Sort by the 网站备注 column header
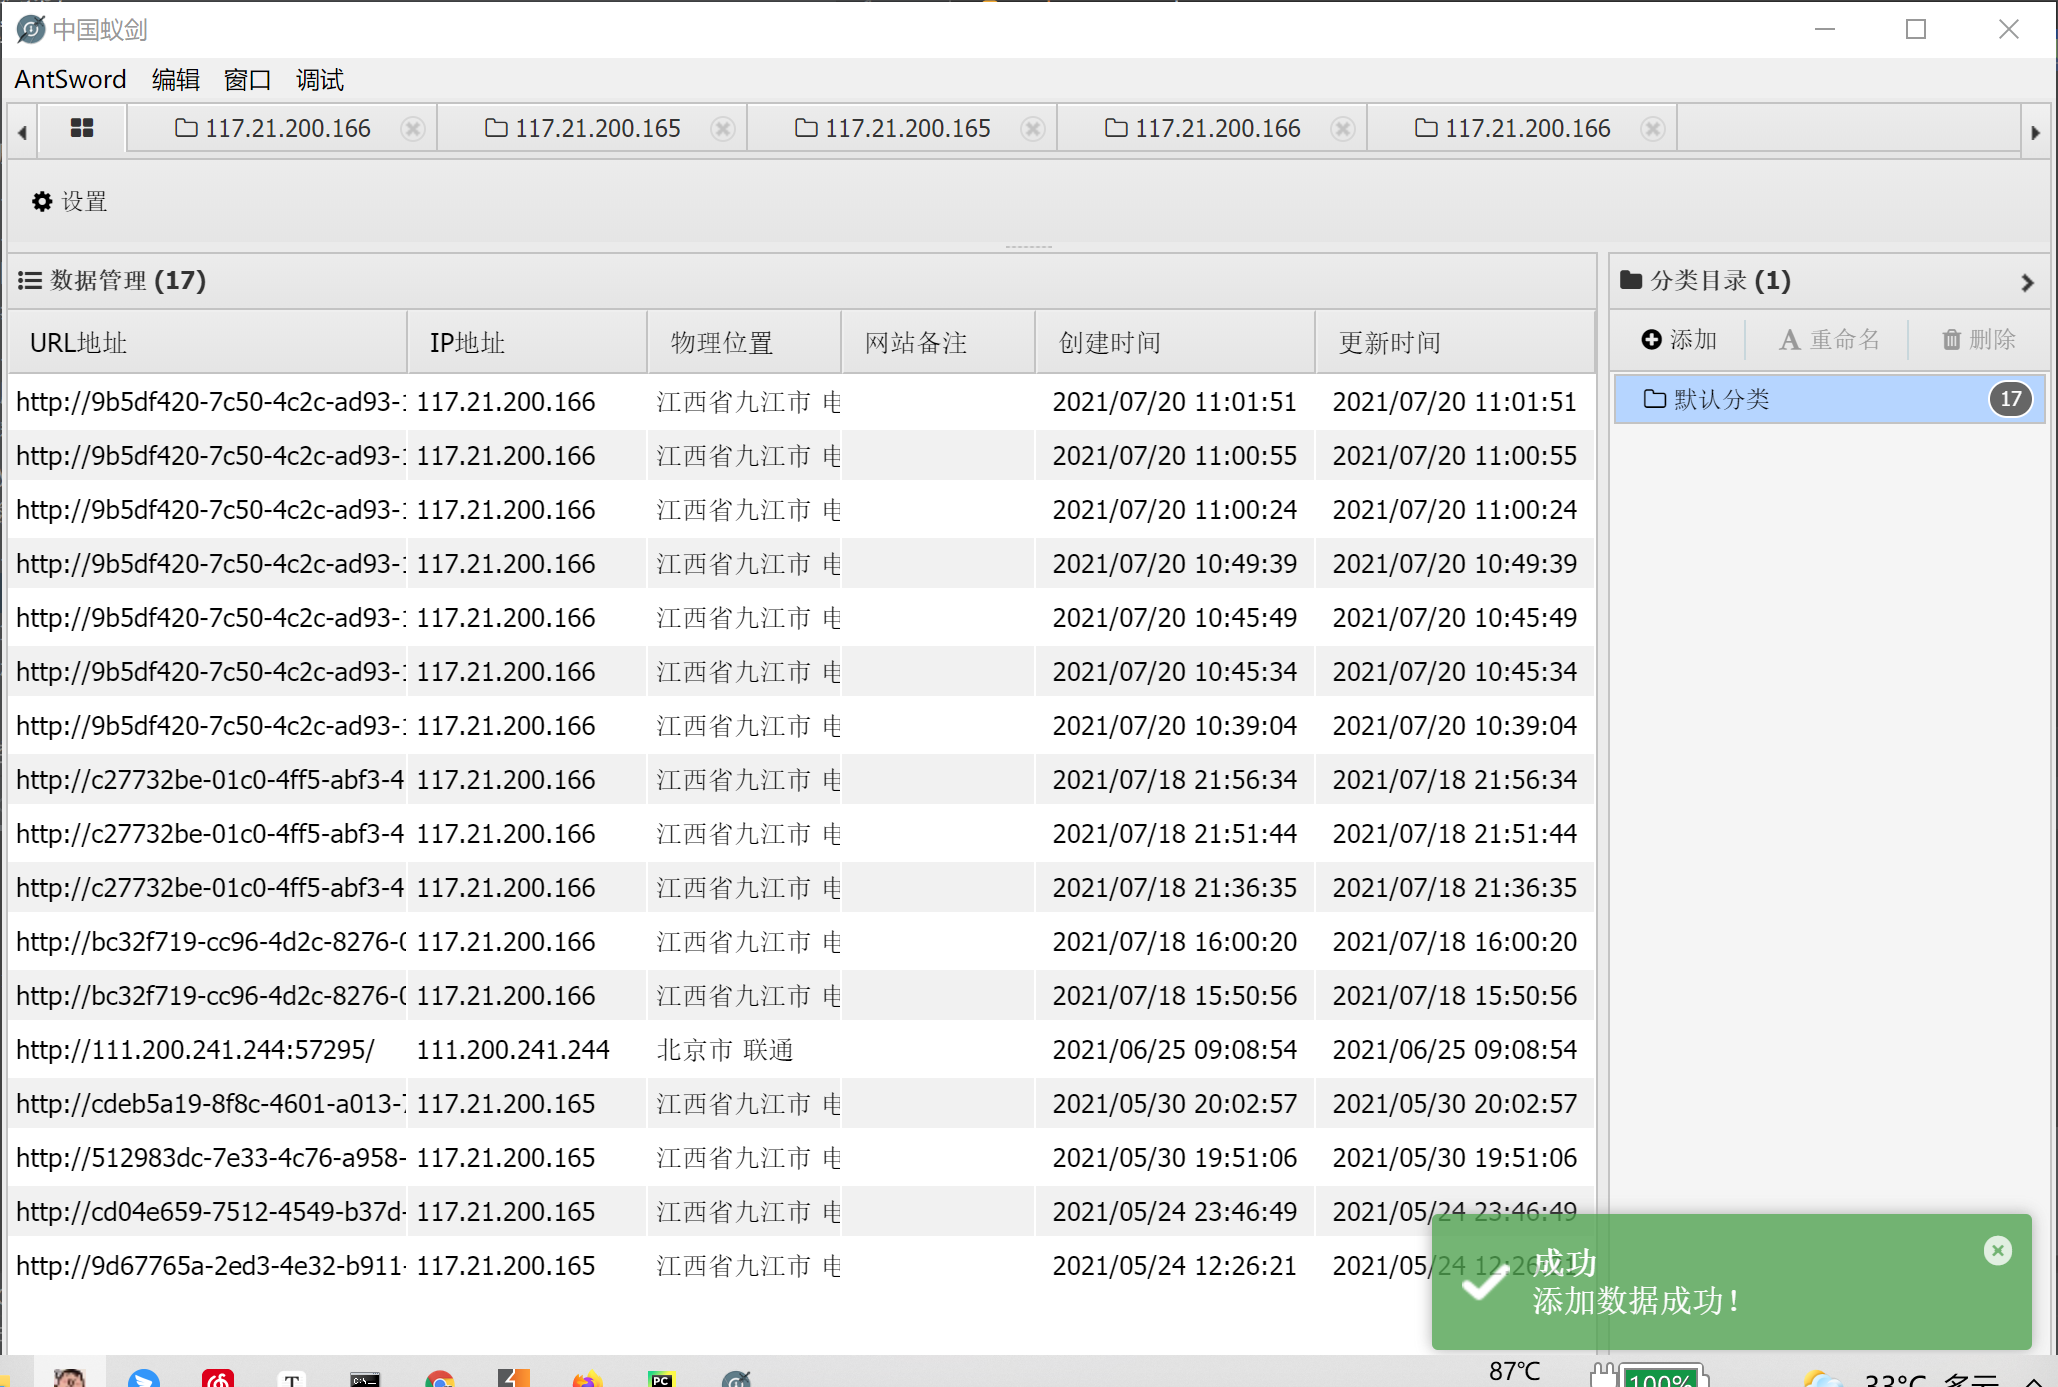 (x=938, y=342)
